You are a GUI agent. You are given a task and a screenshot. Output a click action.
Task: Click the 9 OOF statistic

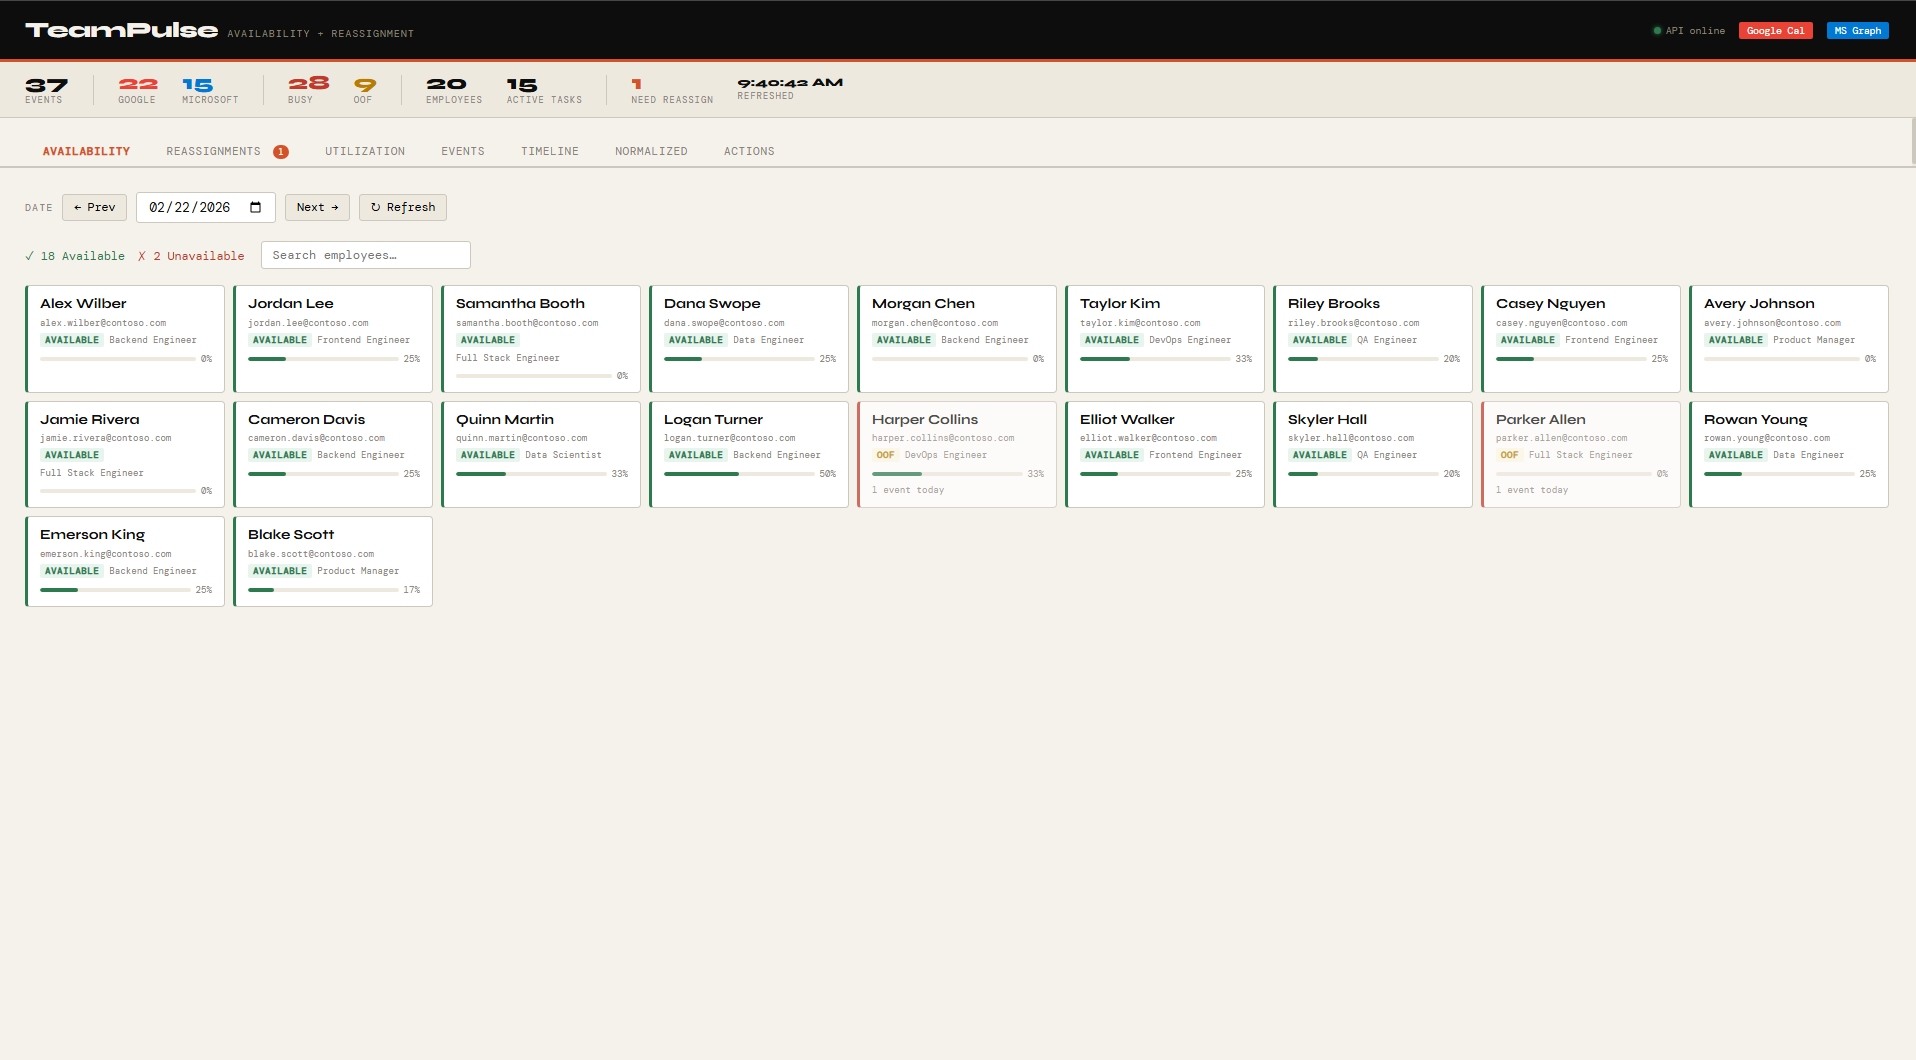pyautogui.click(x=364, y=90)
